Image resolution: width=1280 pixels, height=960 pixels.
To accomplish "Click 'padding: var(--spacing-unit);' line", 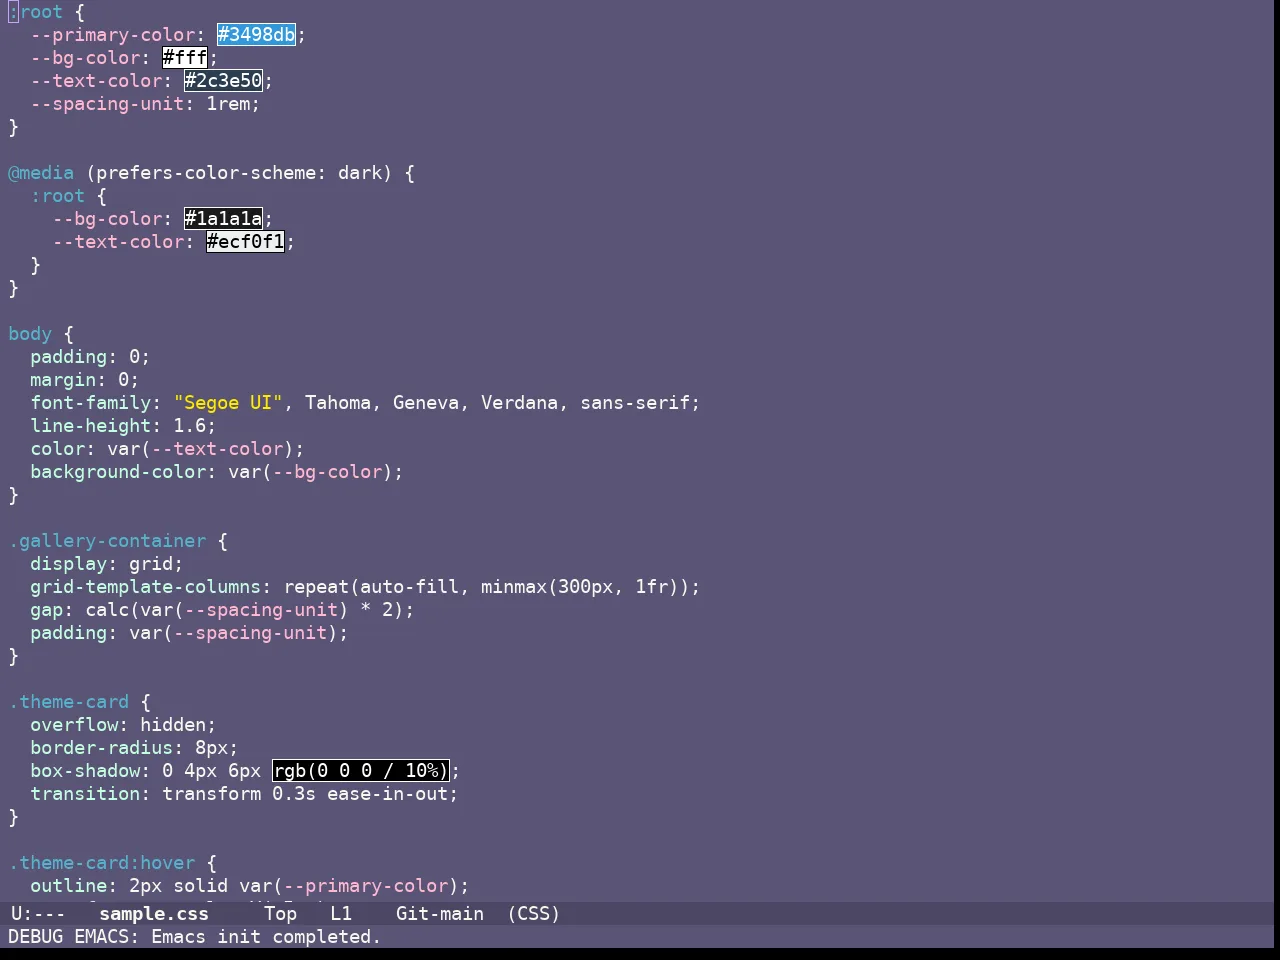I will coord(189,633).
